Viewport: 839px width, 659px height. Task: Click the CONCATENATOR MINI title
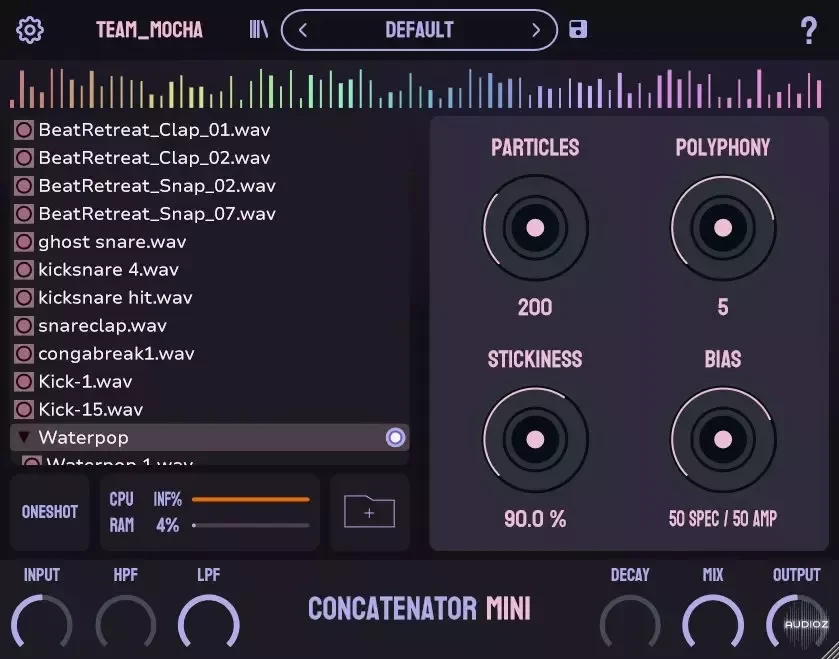pyautogui.click(x=420, y=609)
